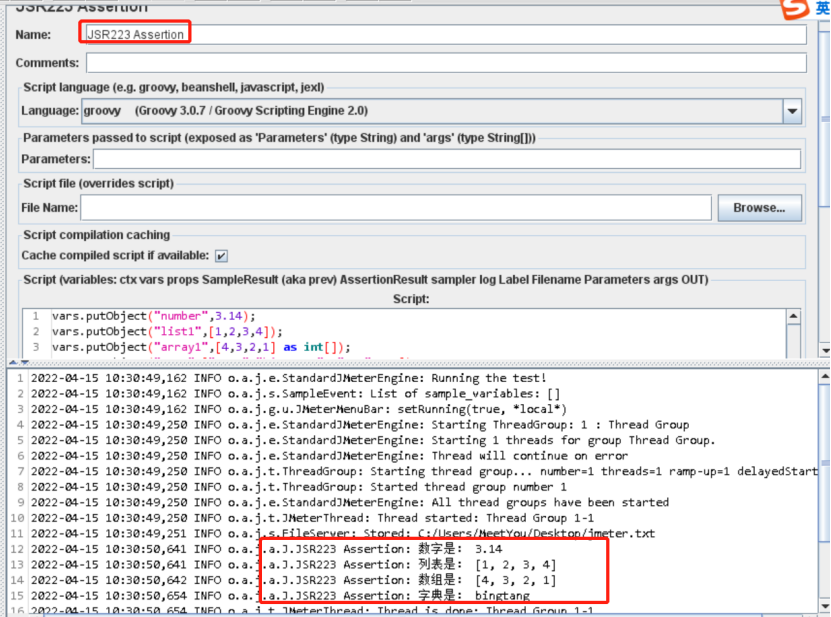831x617 pixels.
Task: Select log line "字典是: bingtang"
Action: point(280,596)
